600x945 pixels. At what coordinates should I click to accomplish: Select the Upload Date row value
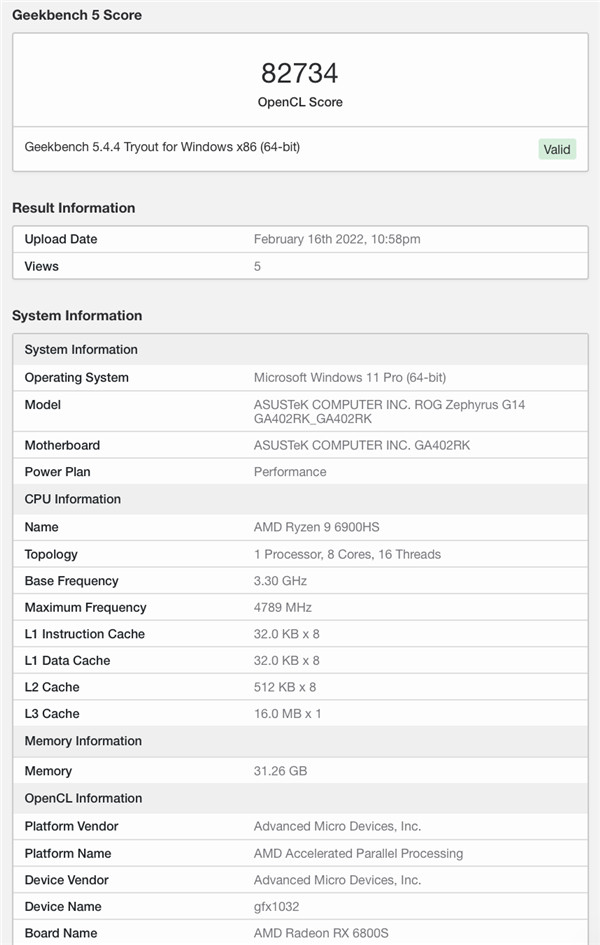coord(337,239)
